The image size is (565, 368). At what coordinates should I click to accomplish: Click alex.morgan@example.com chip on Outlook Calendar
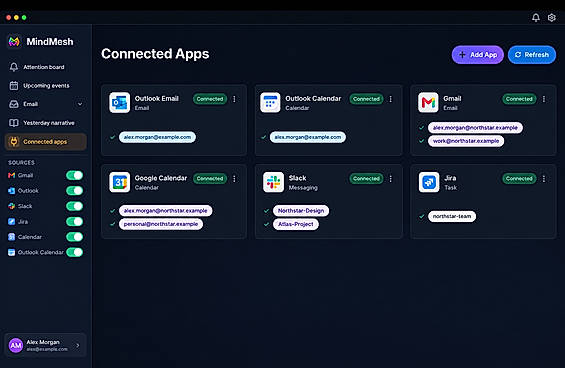pyautogui.click(x=308, y=137)
